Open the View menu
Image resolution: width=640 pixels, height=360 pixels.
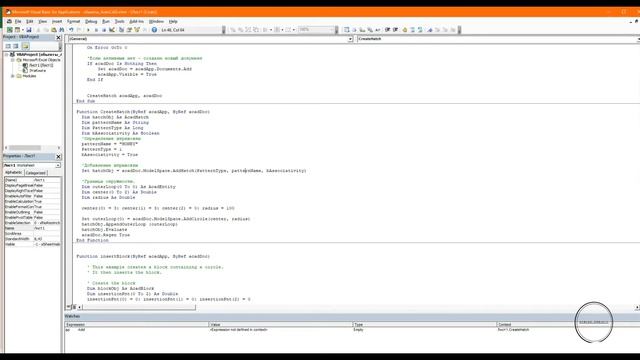click(x=42, y=21)
